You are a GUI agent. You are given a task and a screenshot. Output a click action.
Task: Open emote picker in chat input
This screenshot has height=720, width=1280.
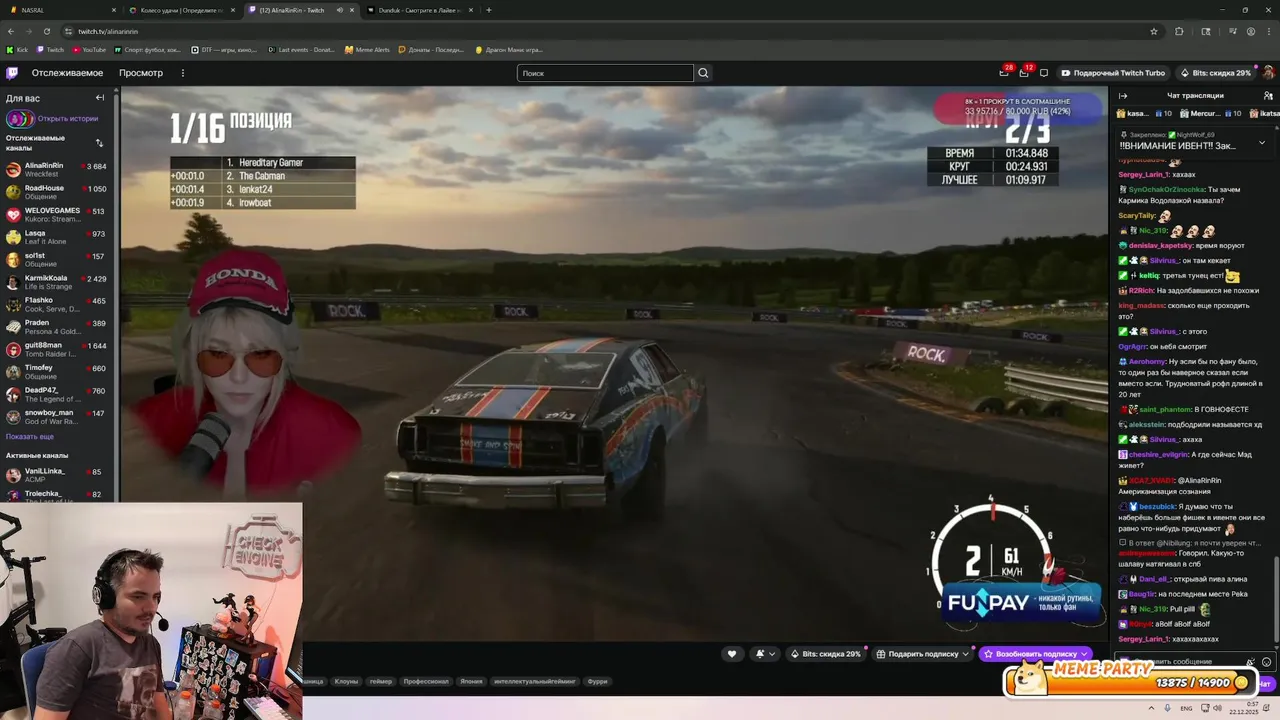[1266, 662]
